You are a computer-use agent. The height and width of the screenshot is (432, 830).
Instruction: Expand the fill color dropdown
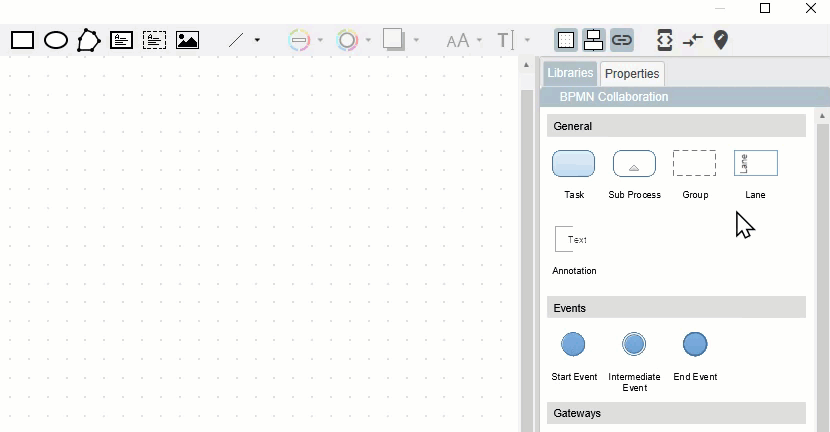coord(368,40)
